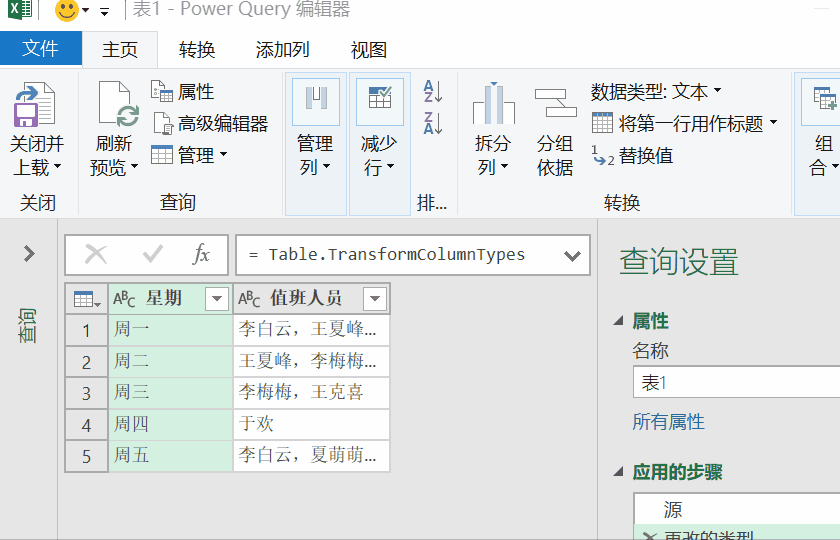
Task: Click the cell 李白云，夏萌萌...
Action: coord(311,456)
